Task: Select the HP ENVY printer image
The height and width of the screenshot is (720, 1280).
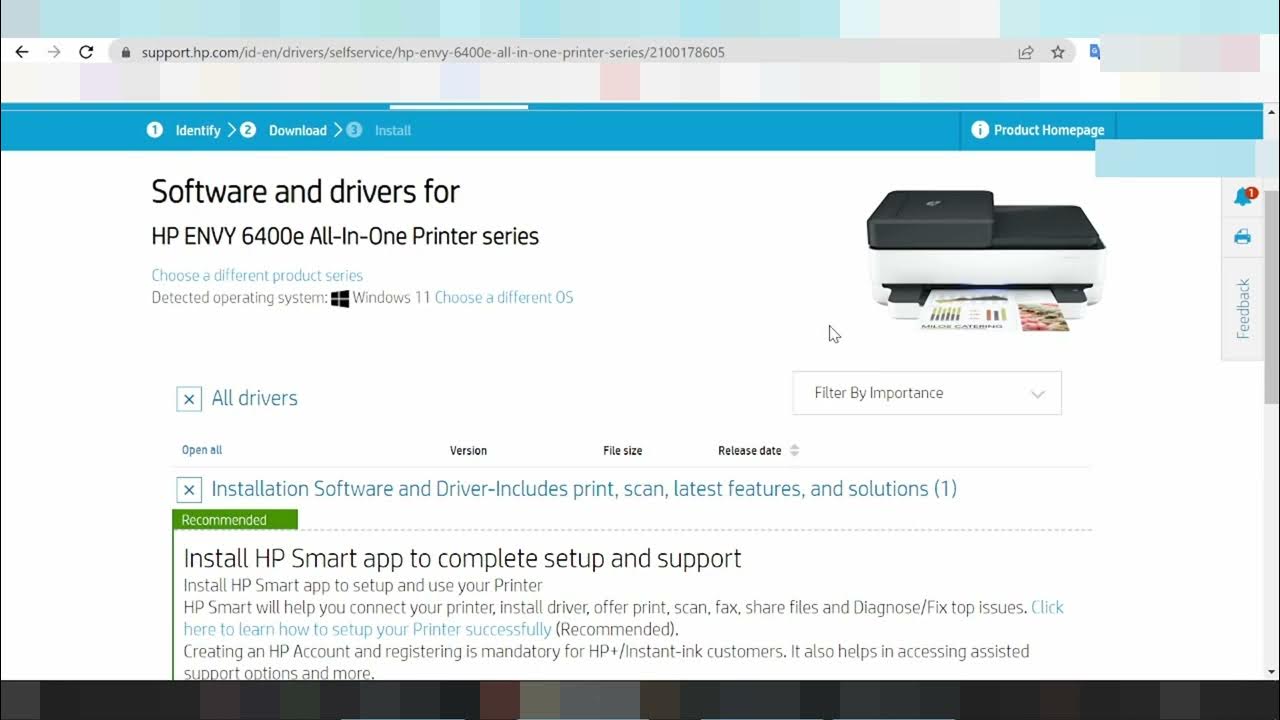Action: click(x=985, y=260)
